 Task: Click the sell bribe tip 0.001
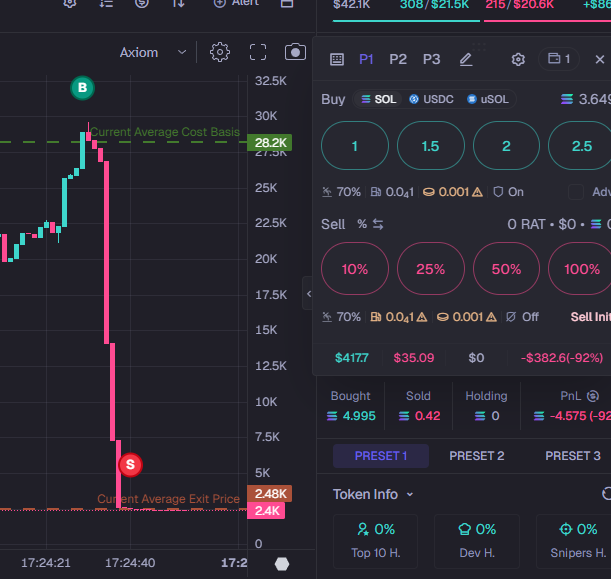pyautogui.click(x=466, y=317)
